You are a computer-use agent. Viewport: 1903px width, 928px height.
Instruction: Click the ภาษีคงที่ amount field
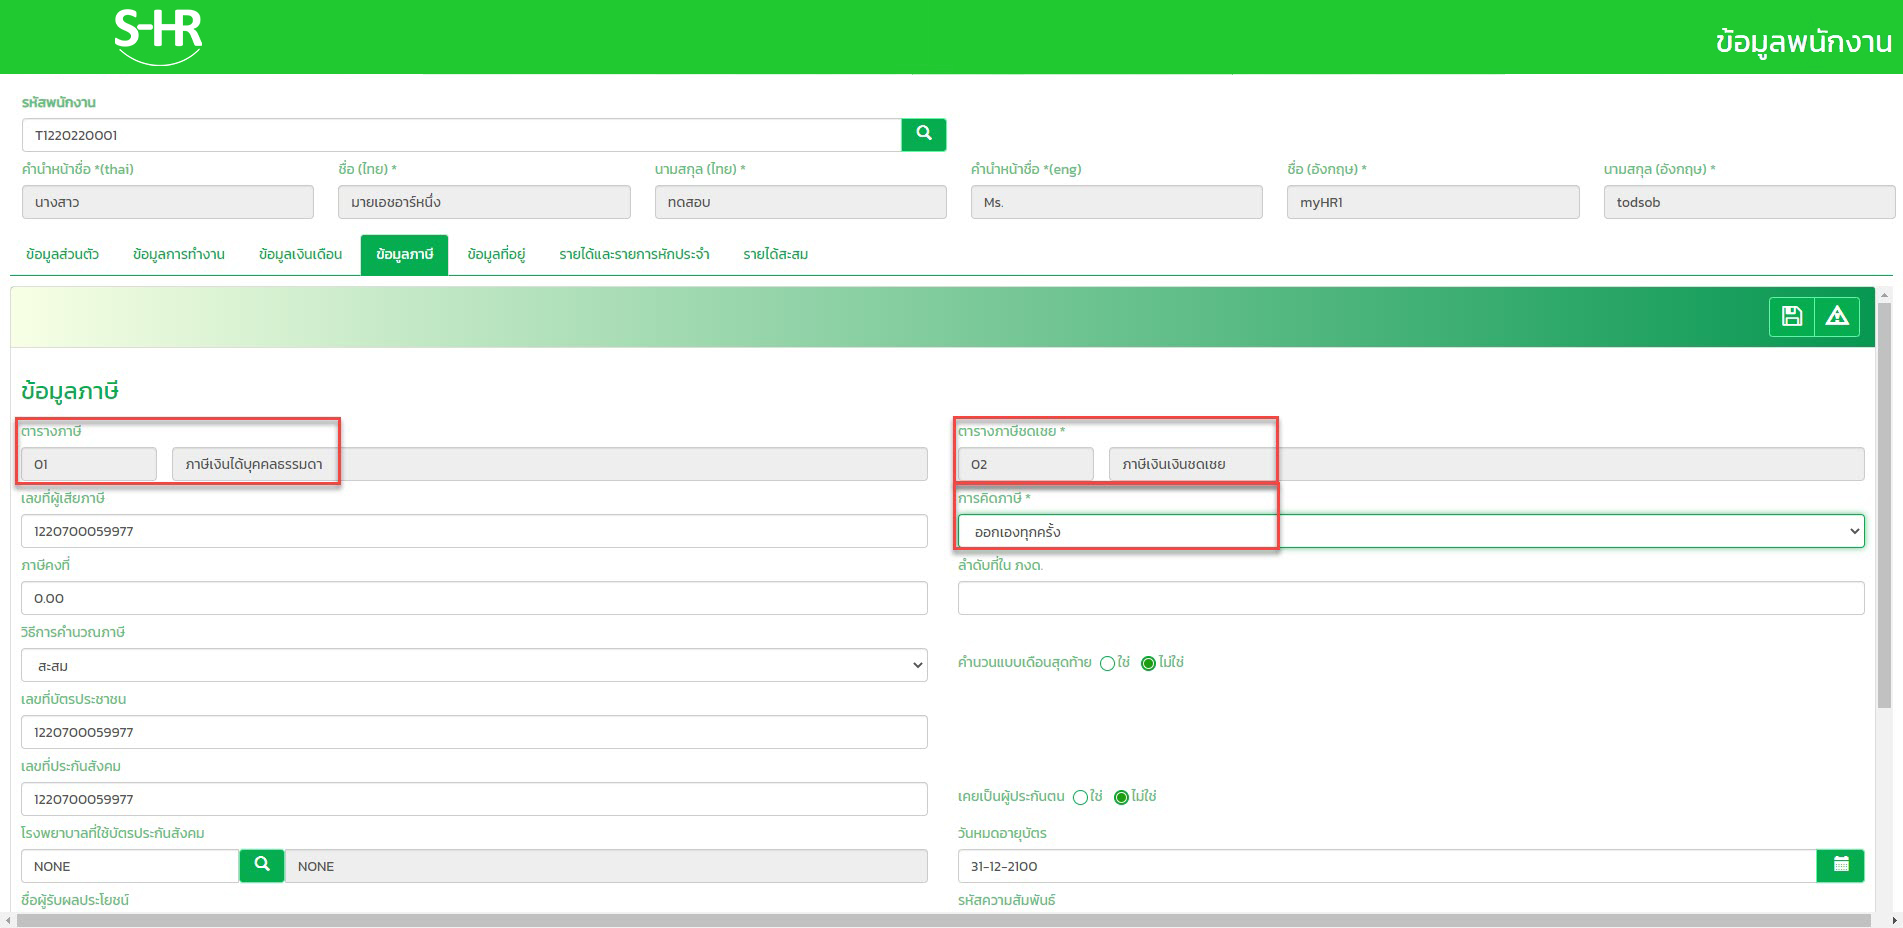475,598
